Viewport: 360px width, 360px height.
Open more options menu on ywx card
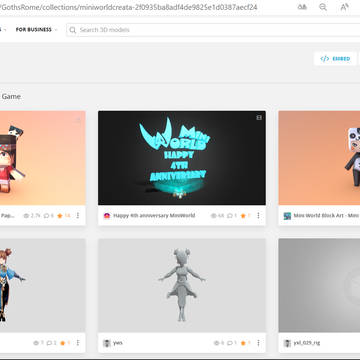click(258, 343)
